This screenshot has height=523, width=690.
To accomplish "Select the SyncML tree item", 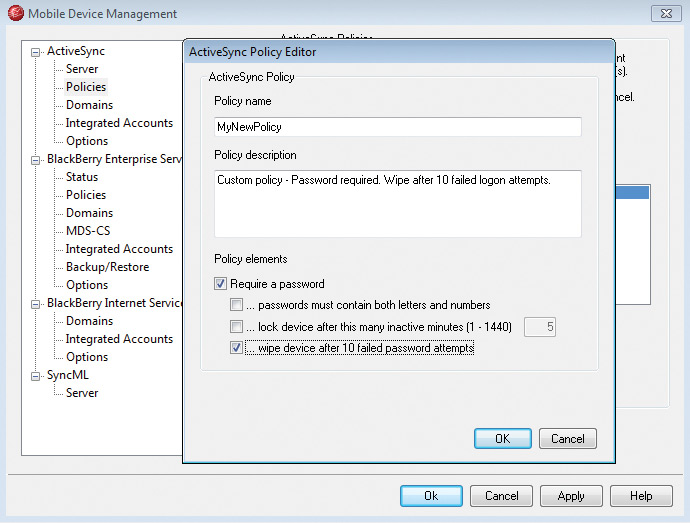I will [x=68, y=375].
